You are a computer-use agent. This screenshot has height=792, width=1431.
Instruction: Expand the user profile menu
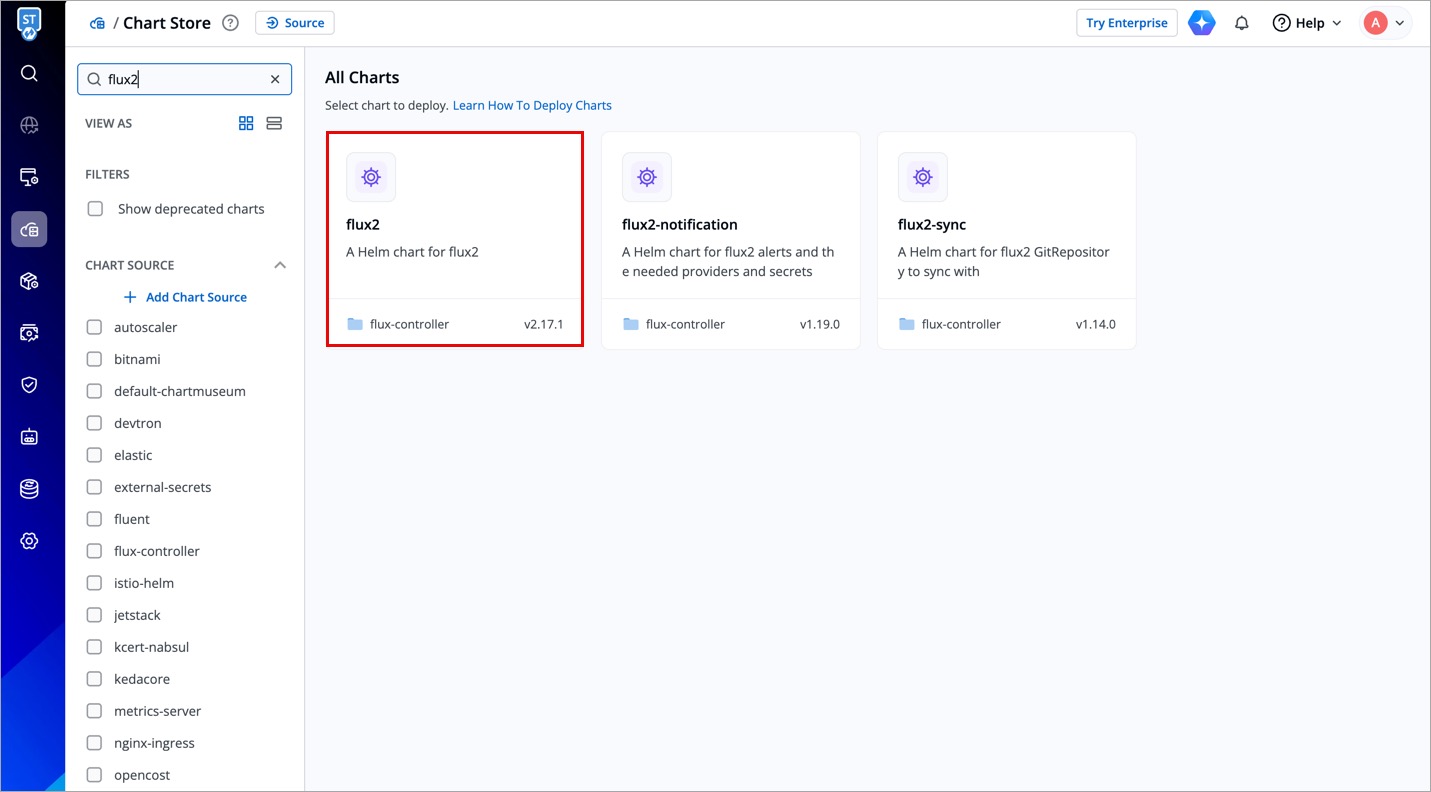[x=1385, y=23]
